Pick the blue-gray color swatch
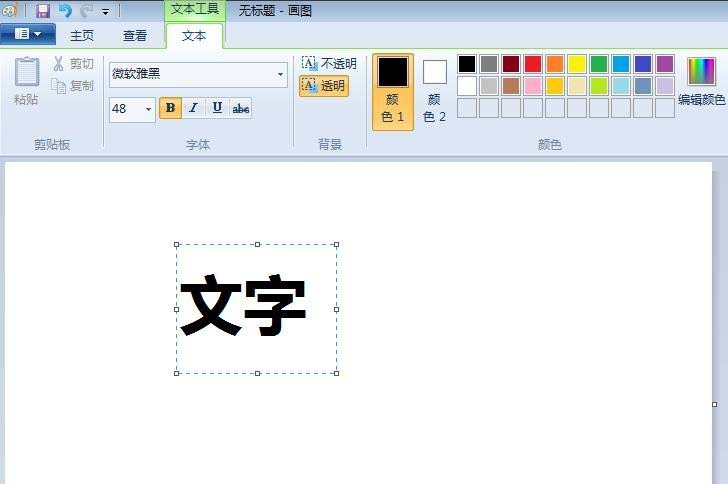 click(x=643, y=86)
